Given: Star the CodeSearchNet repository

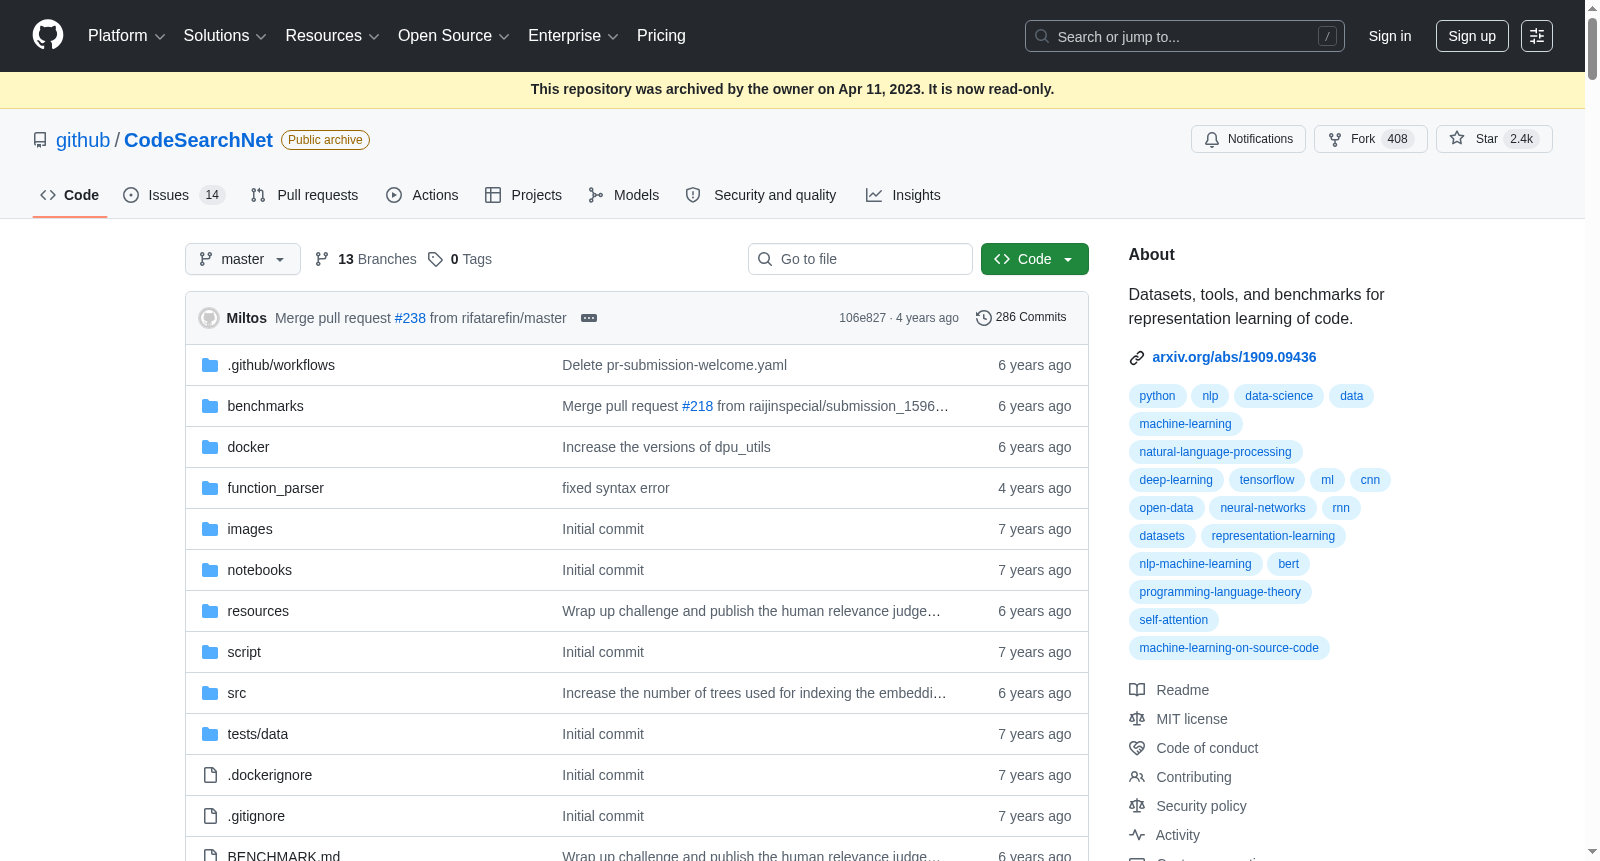Looking at the screenshot, I should point(1494,139).
